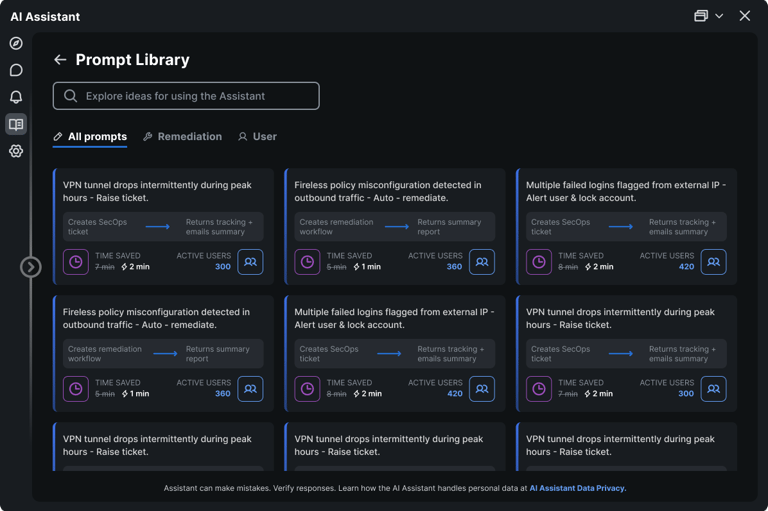Go back using the arrow beside Prompt Library
Screen dimensions: 768x511
coord(60,60)
